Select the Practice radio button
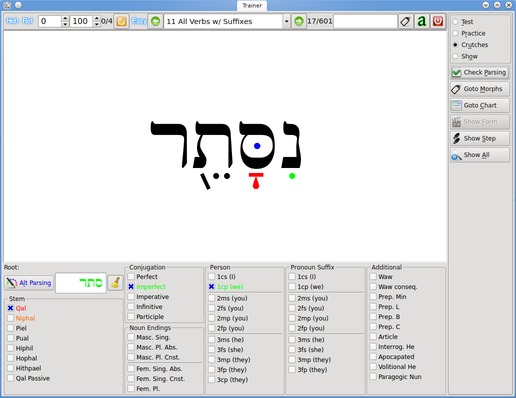 455,33
